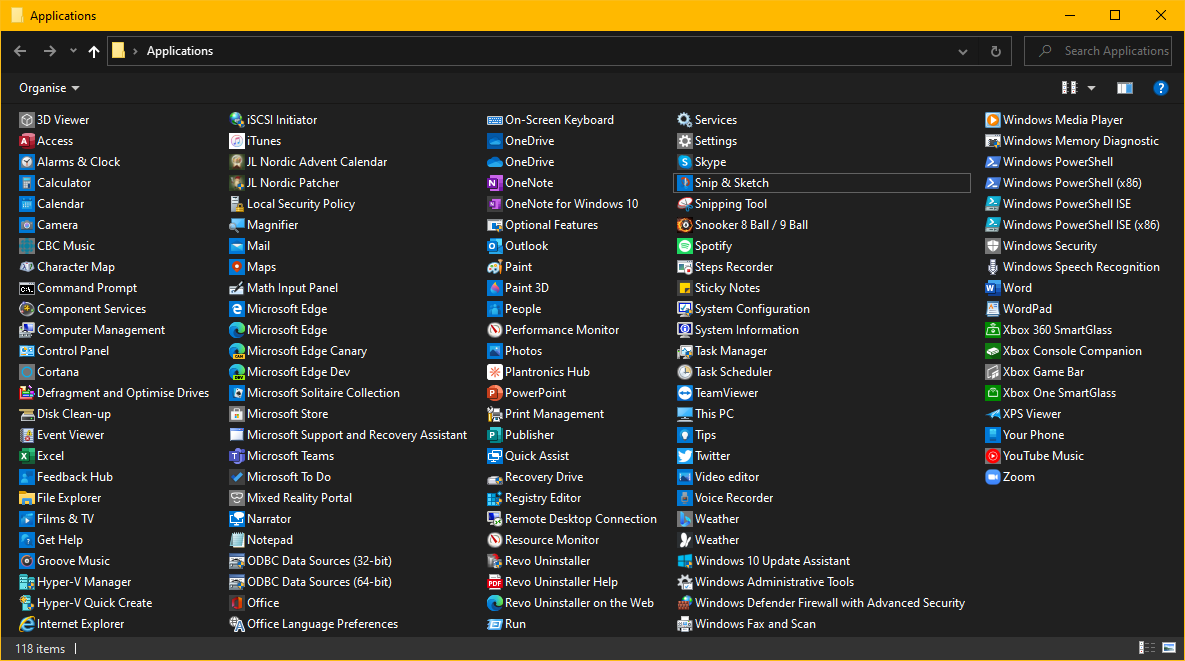
Task: Click the OneNote icon
Action: pos(494,183)
